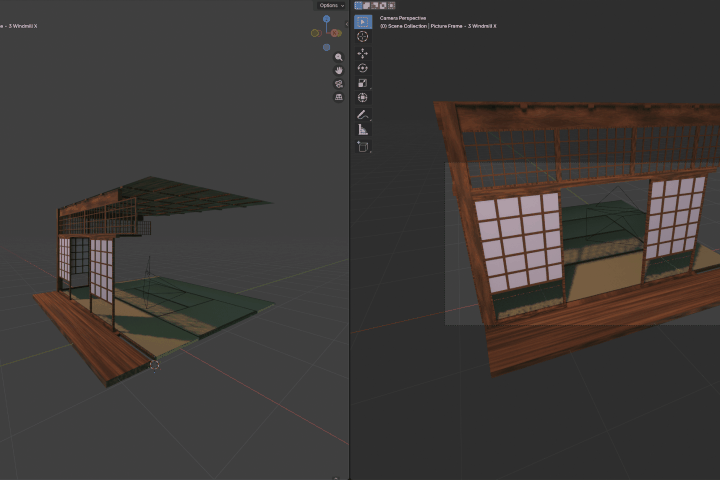Click the red X axis gizmo ball
This screenshot has width=720, height=480.
(x=336, y=33)
